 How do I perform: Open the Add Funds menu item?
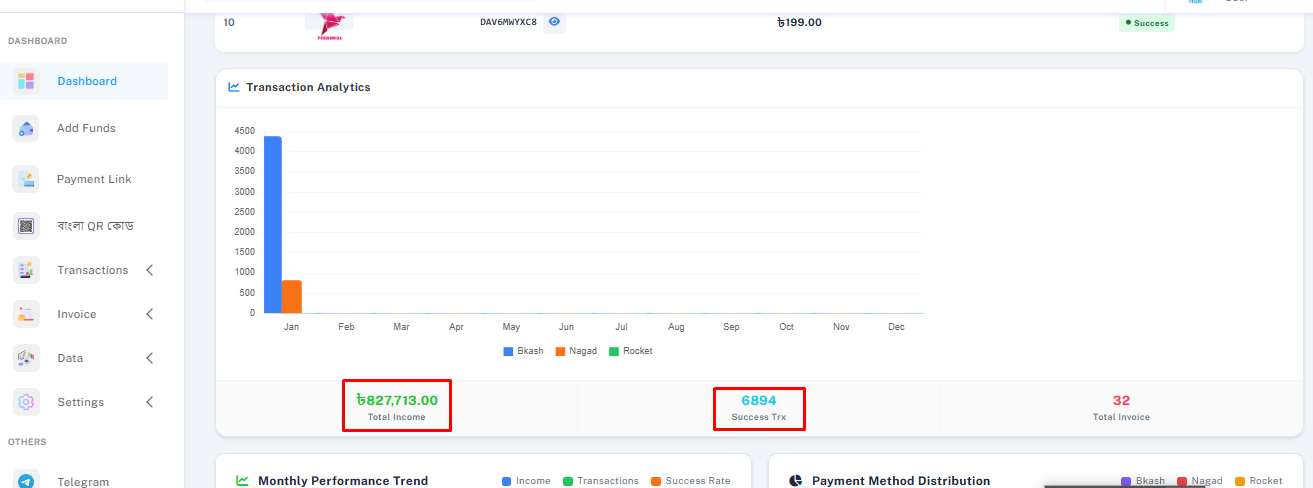click(x=86, y=128)
